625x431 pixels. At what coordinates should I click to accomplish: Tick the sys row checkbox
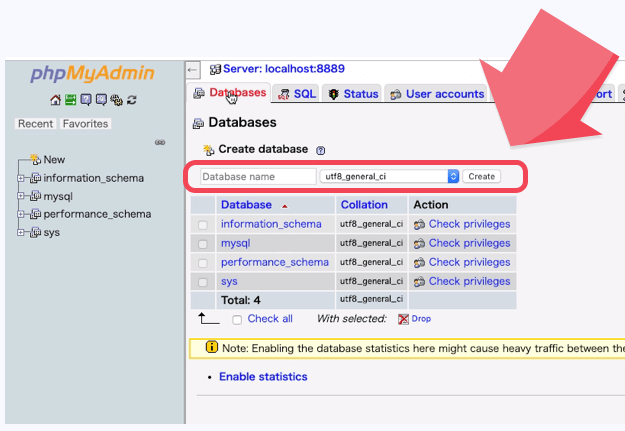[x=202, y=282]
